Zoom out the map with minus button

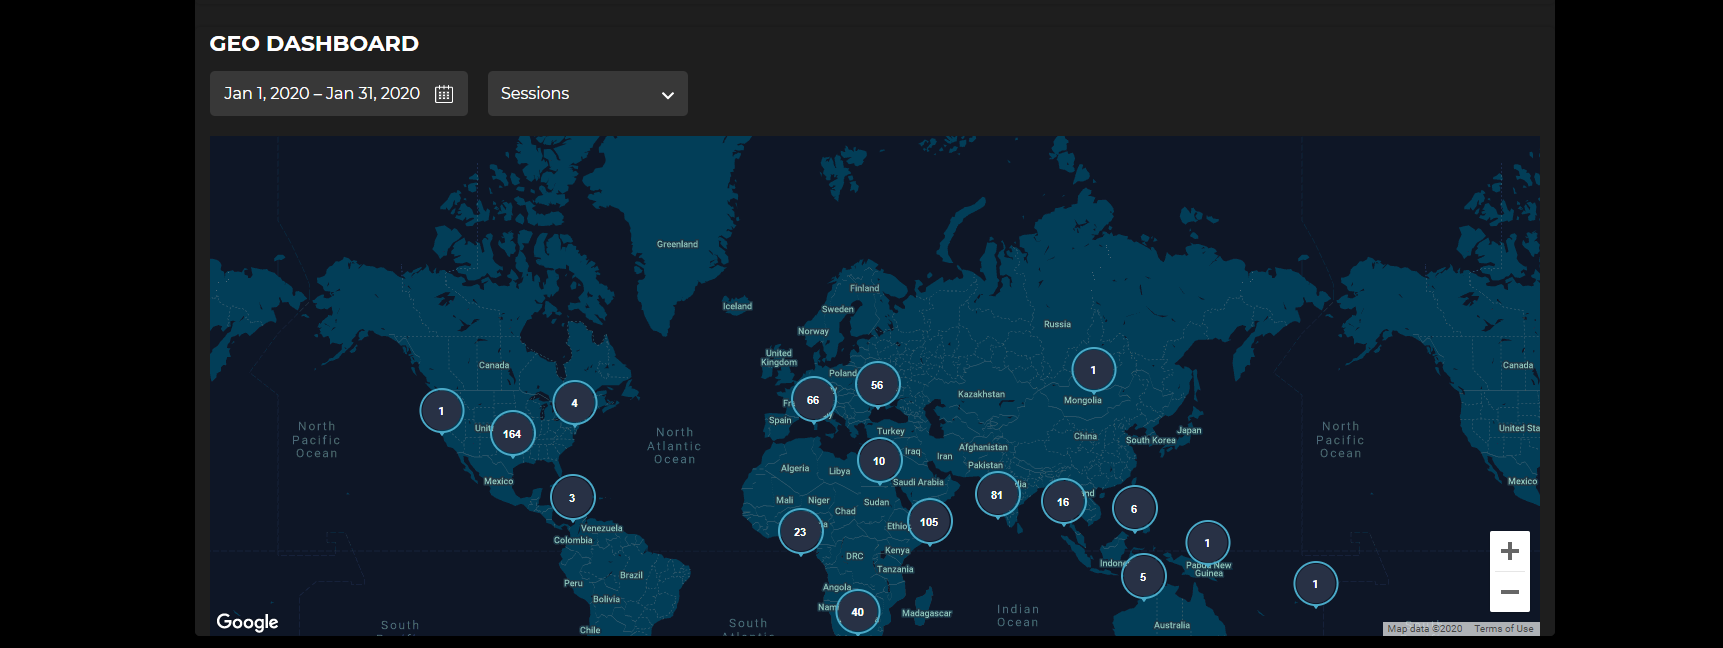coord(1509,592)
